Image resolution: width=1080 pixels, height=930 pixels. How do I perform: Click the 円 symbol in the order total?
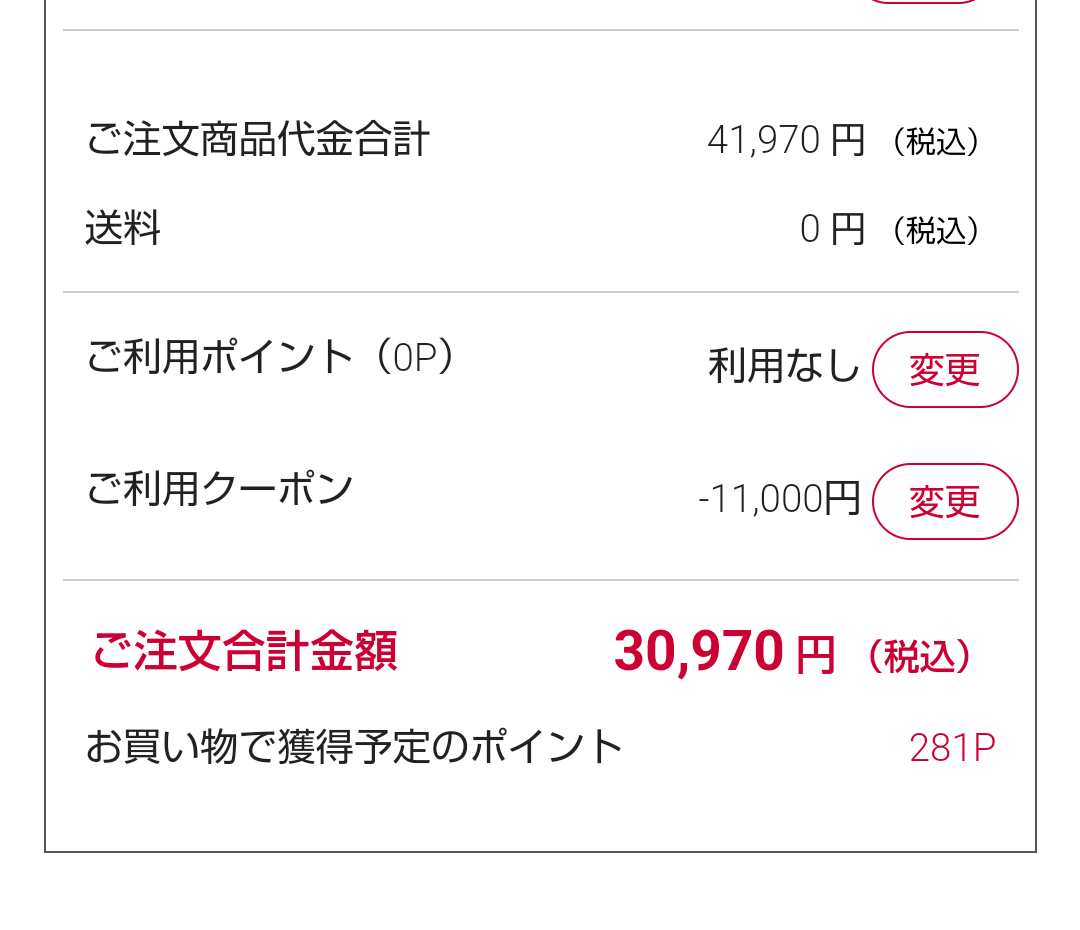(815, 656)
